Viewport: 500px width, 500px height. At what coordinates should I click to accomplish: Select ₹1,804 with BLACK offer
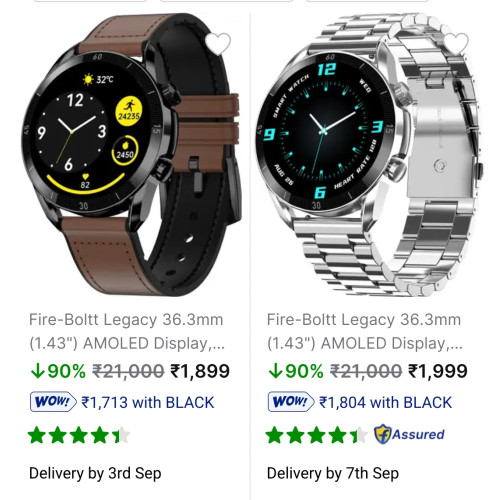(x=385, y=402)
